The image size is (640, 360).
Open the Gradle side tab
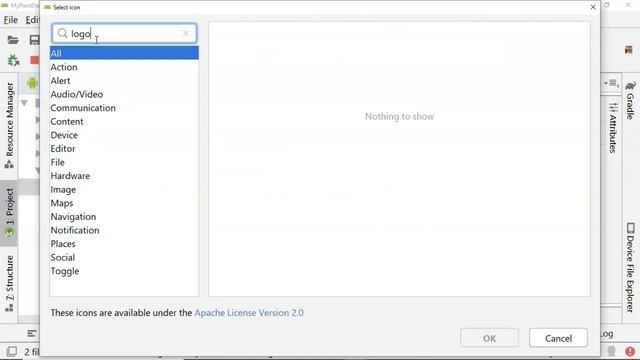631,100
